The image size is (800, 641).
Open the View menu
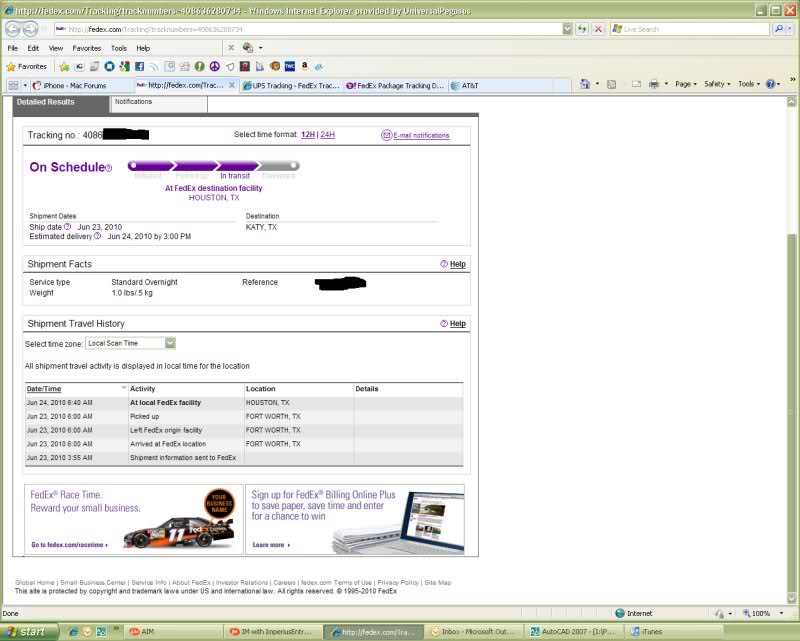coord(56,48)
